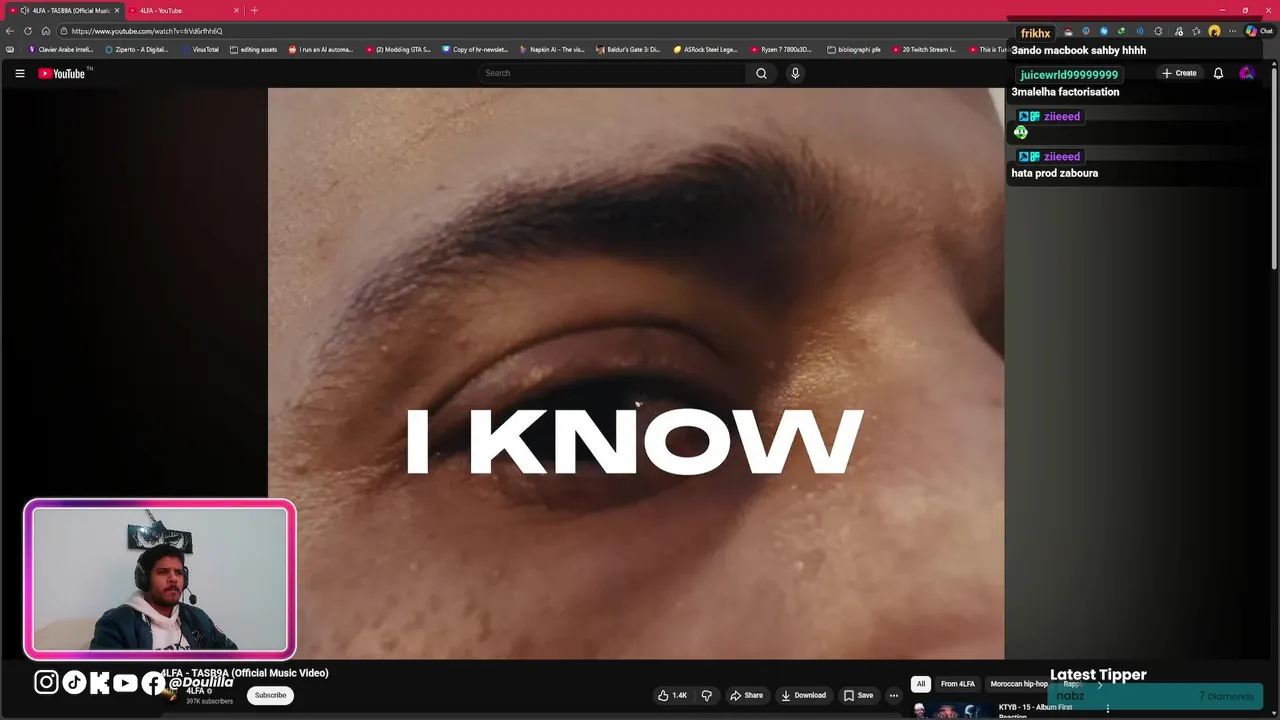Open the browser favorites star icon
Screen dimensions: 1280x720
pyautogui.click(x=1196, y=31)
